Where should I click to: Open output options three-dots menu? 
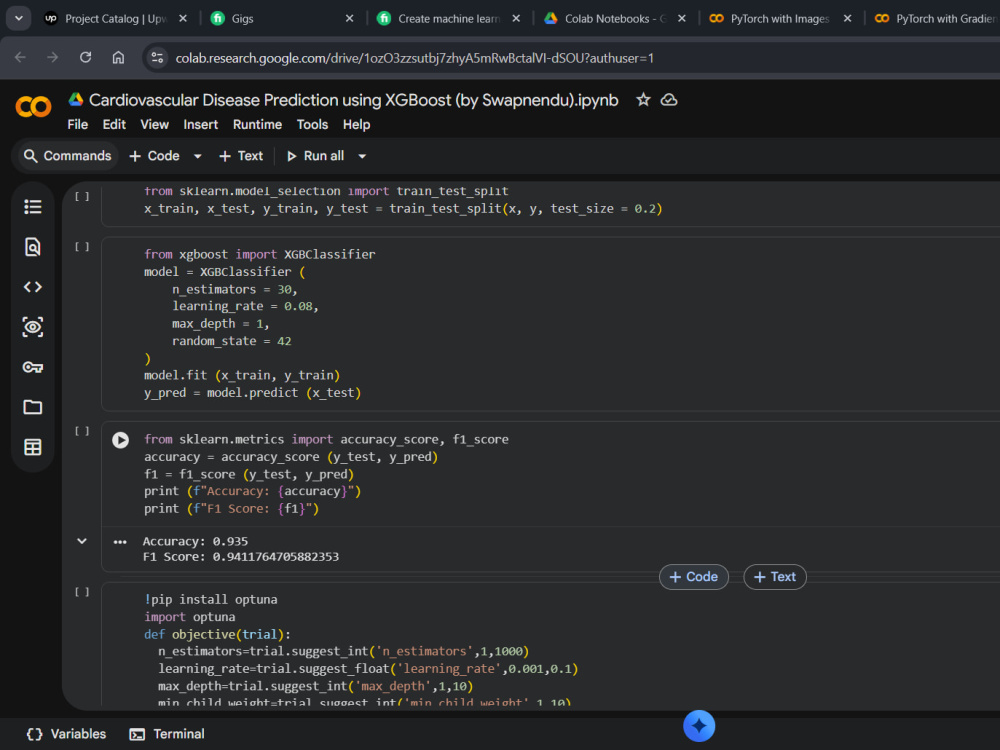click(120, 542)
